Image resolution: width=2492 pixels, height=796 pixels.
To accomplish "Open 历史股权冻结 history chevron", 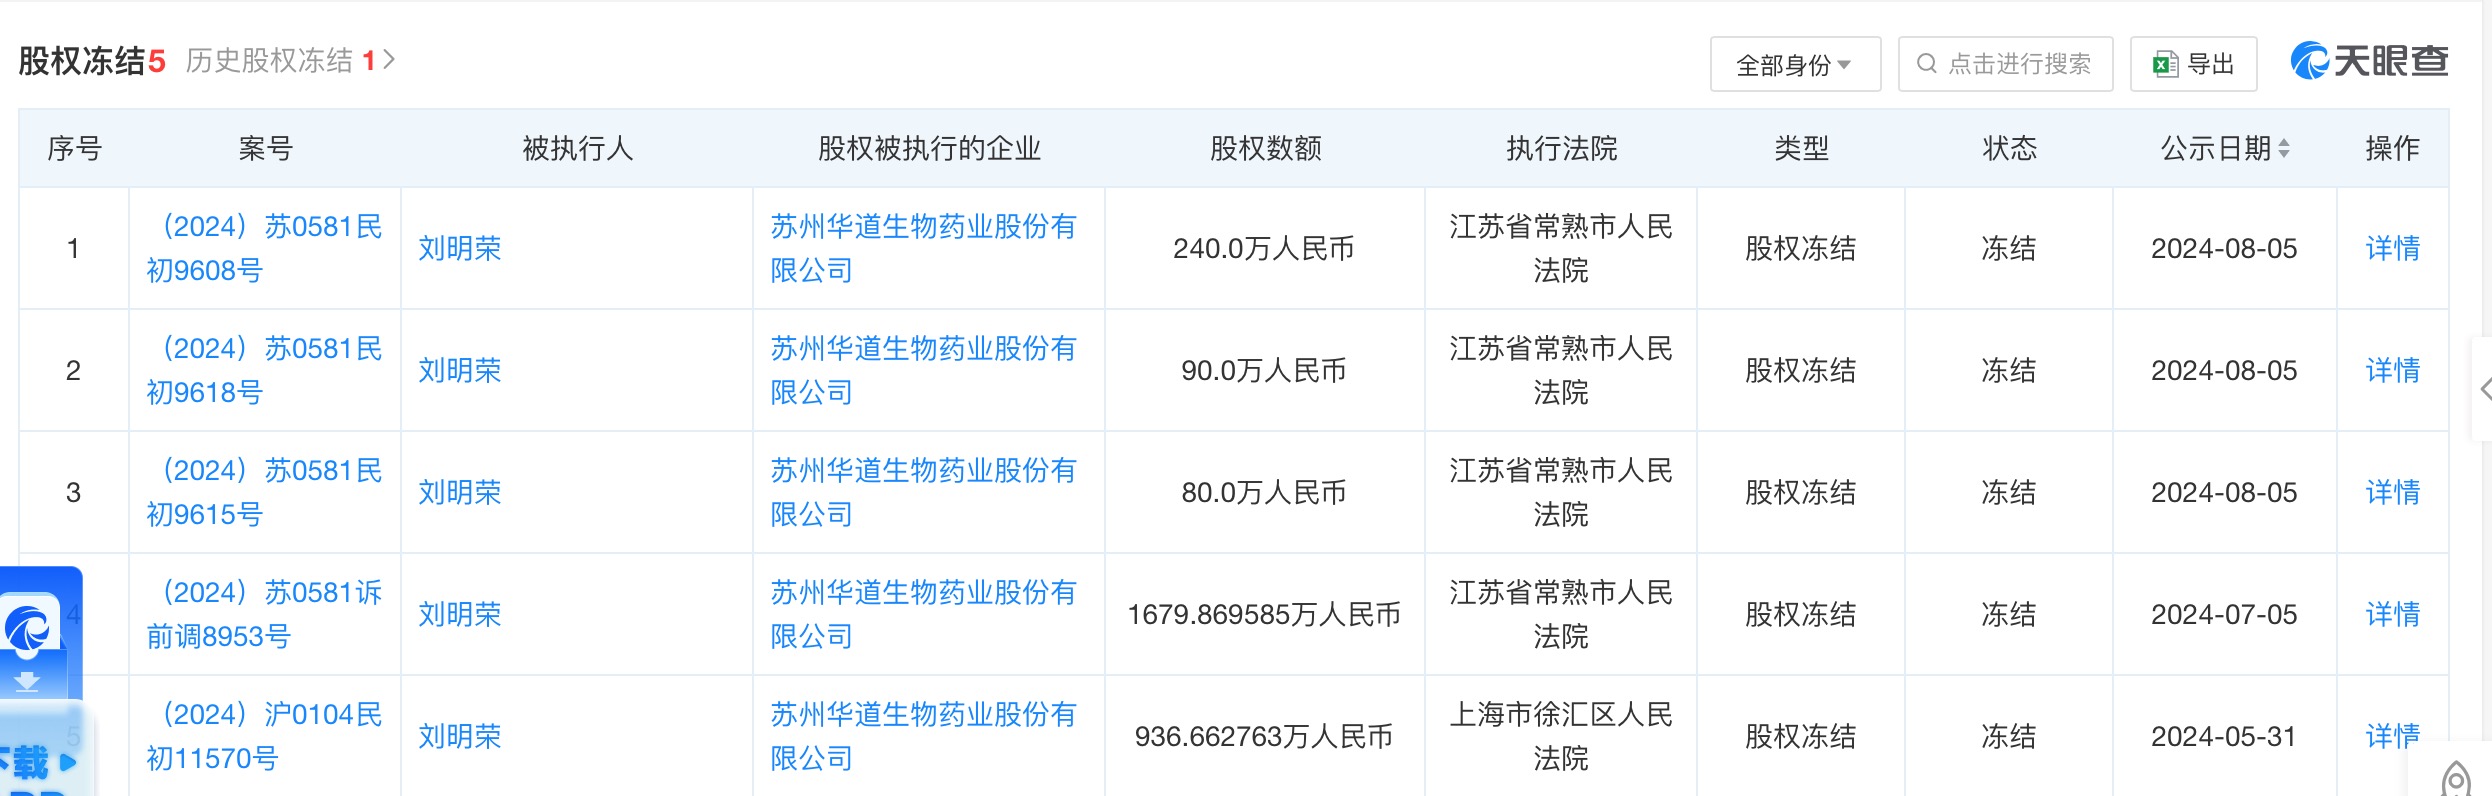I will (x=390, y=60).
